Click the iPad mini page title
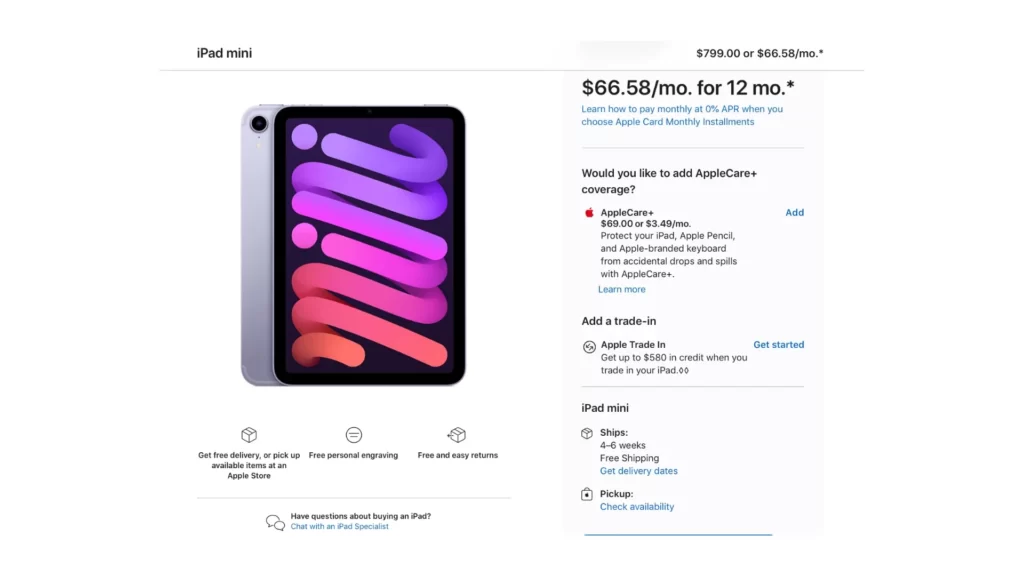 (224, 53)
